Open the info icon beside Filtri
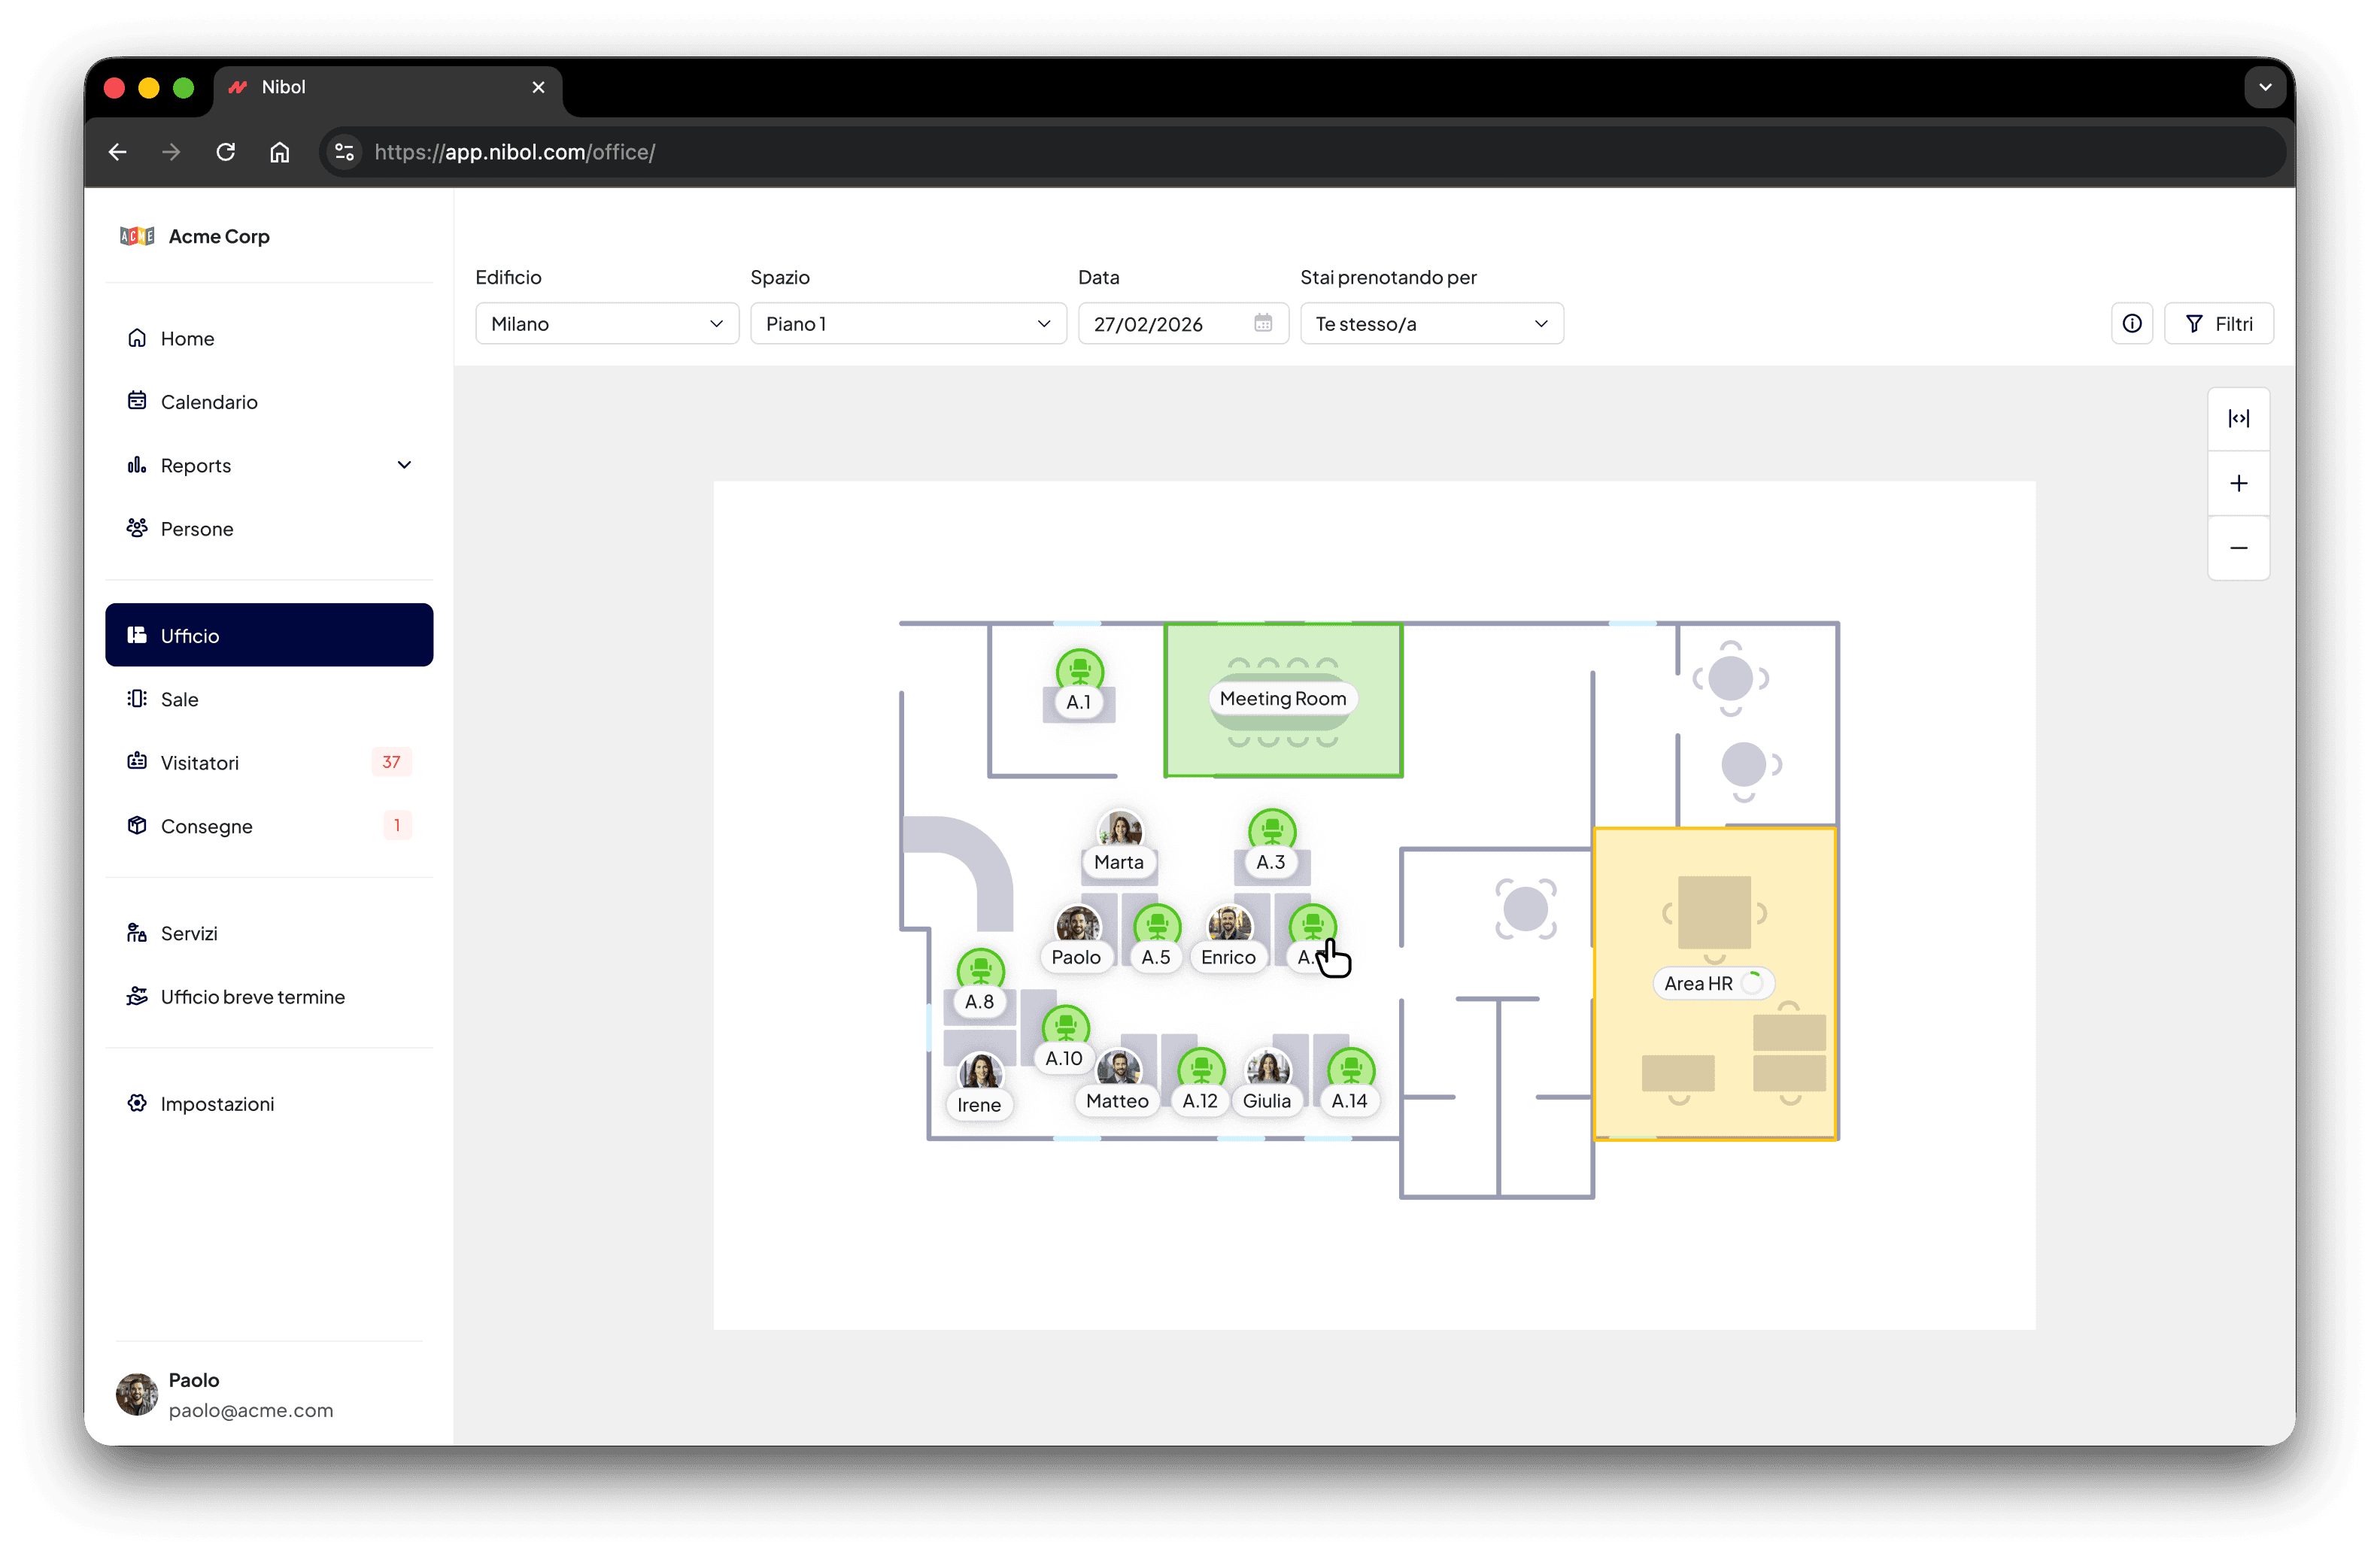Image resolution: width=2380 pixels, height=1557 pixels. [x=2132, y=324]
